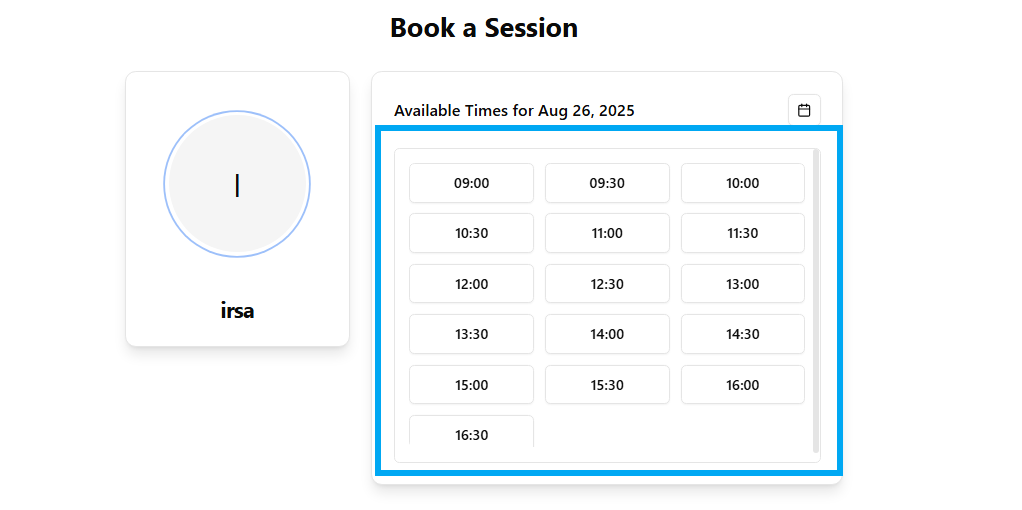Pick the 16:00 time slot
Screen dimensions: 1022x510
(x=742, y=385)
